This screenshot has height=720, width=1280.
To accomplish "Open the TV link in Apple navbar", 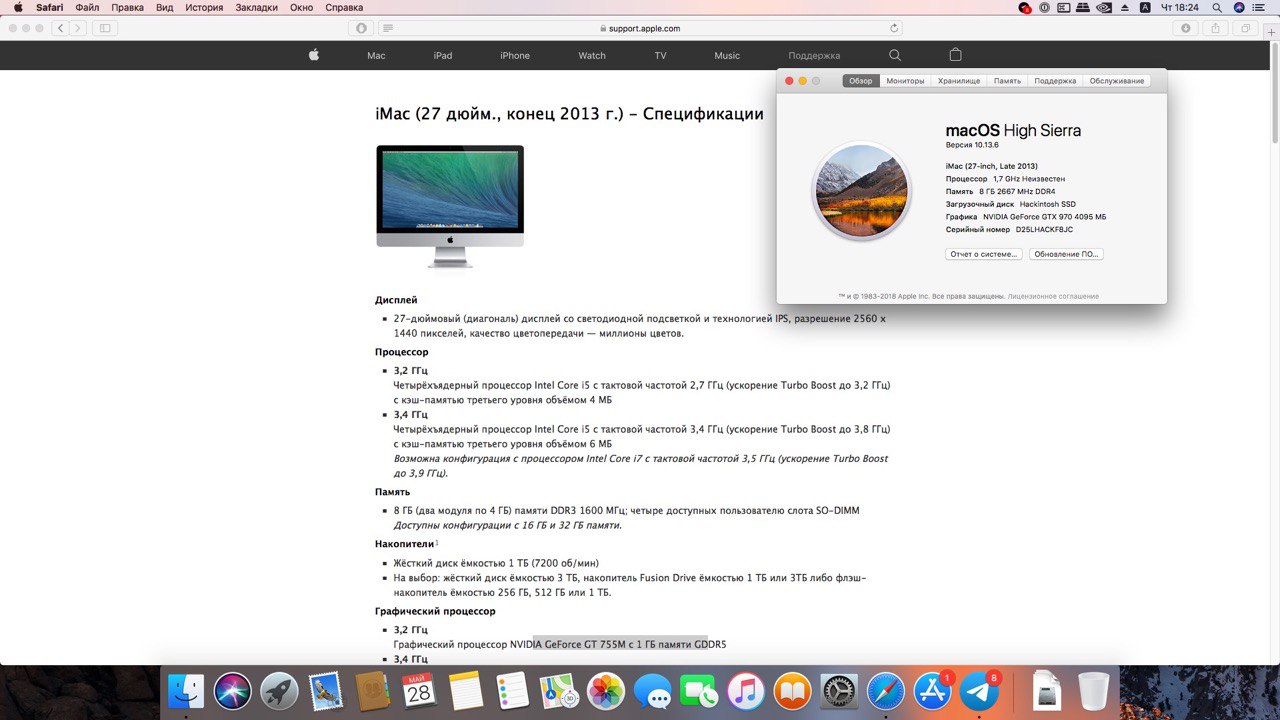I will pyautogui.click(x=661, y=56).
